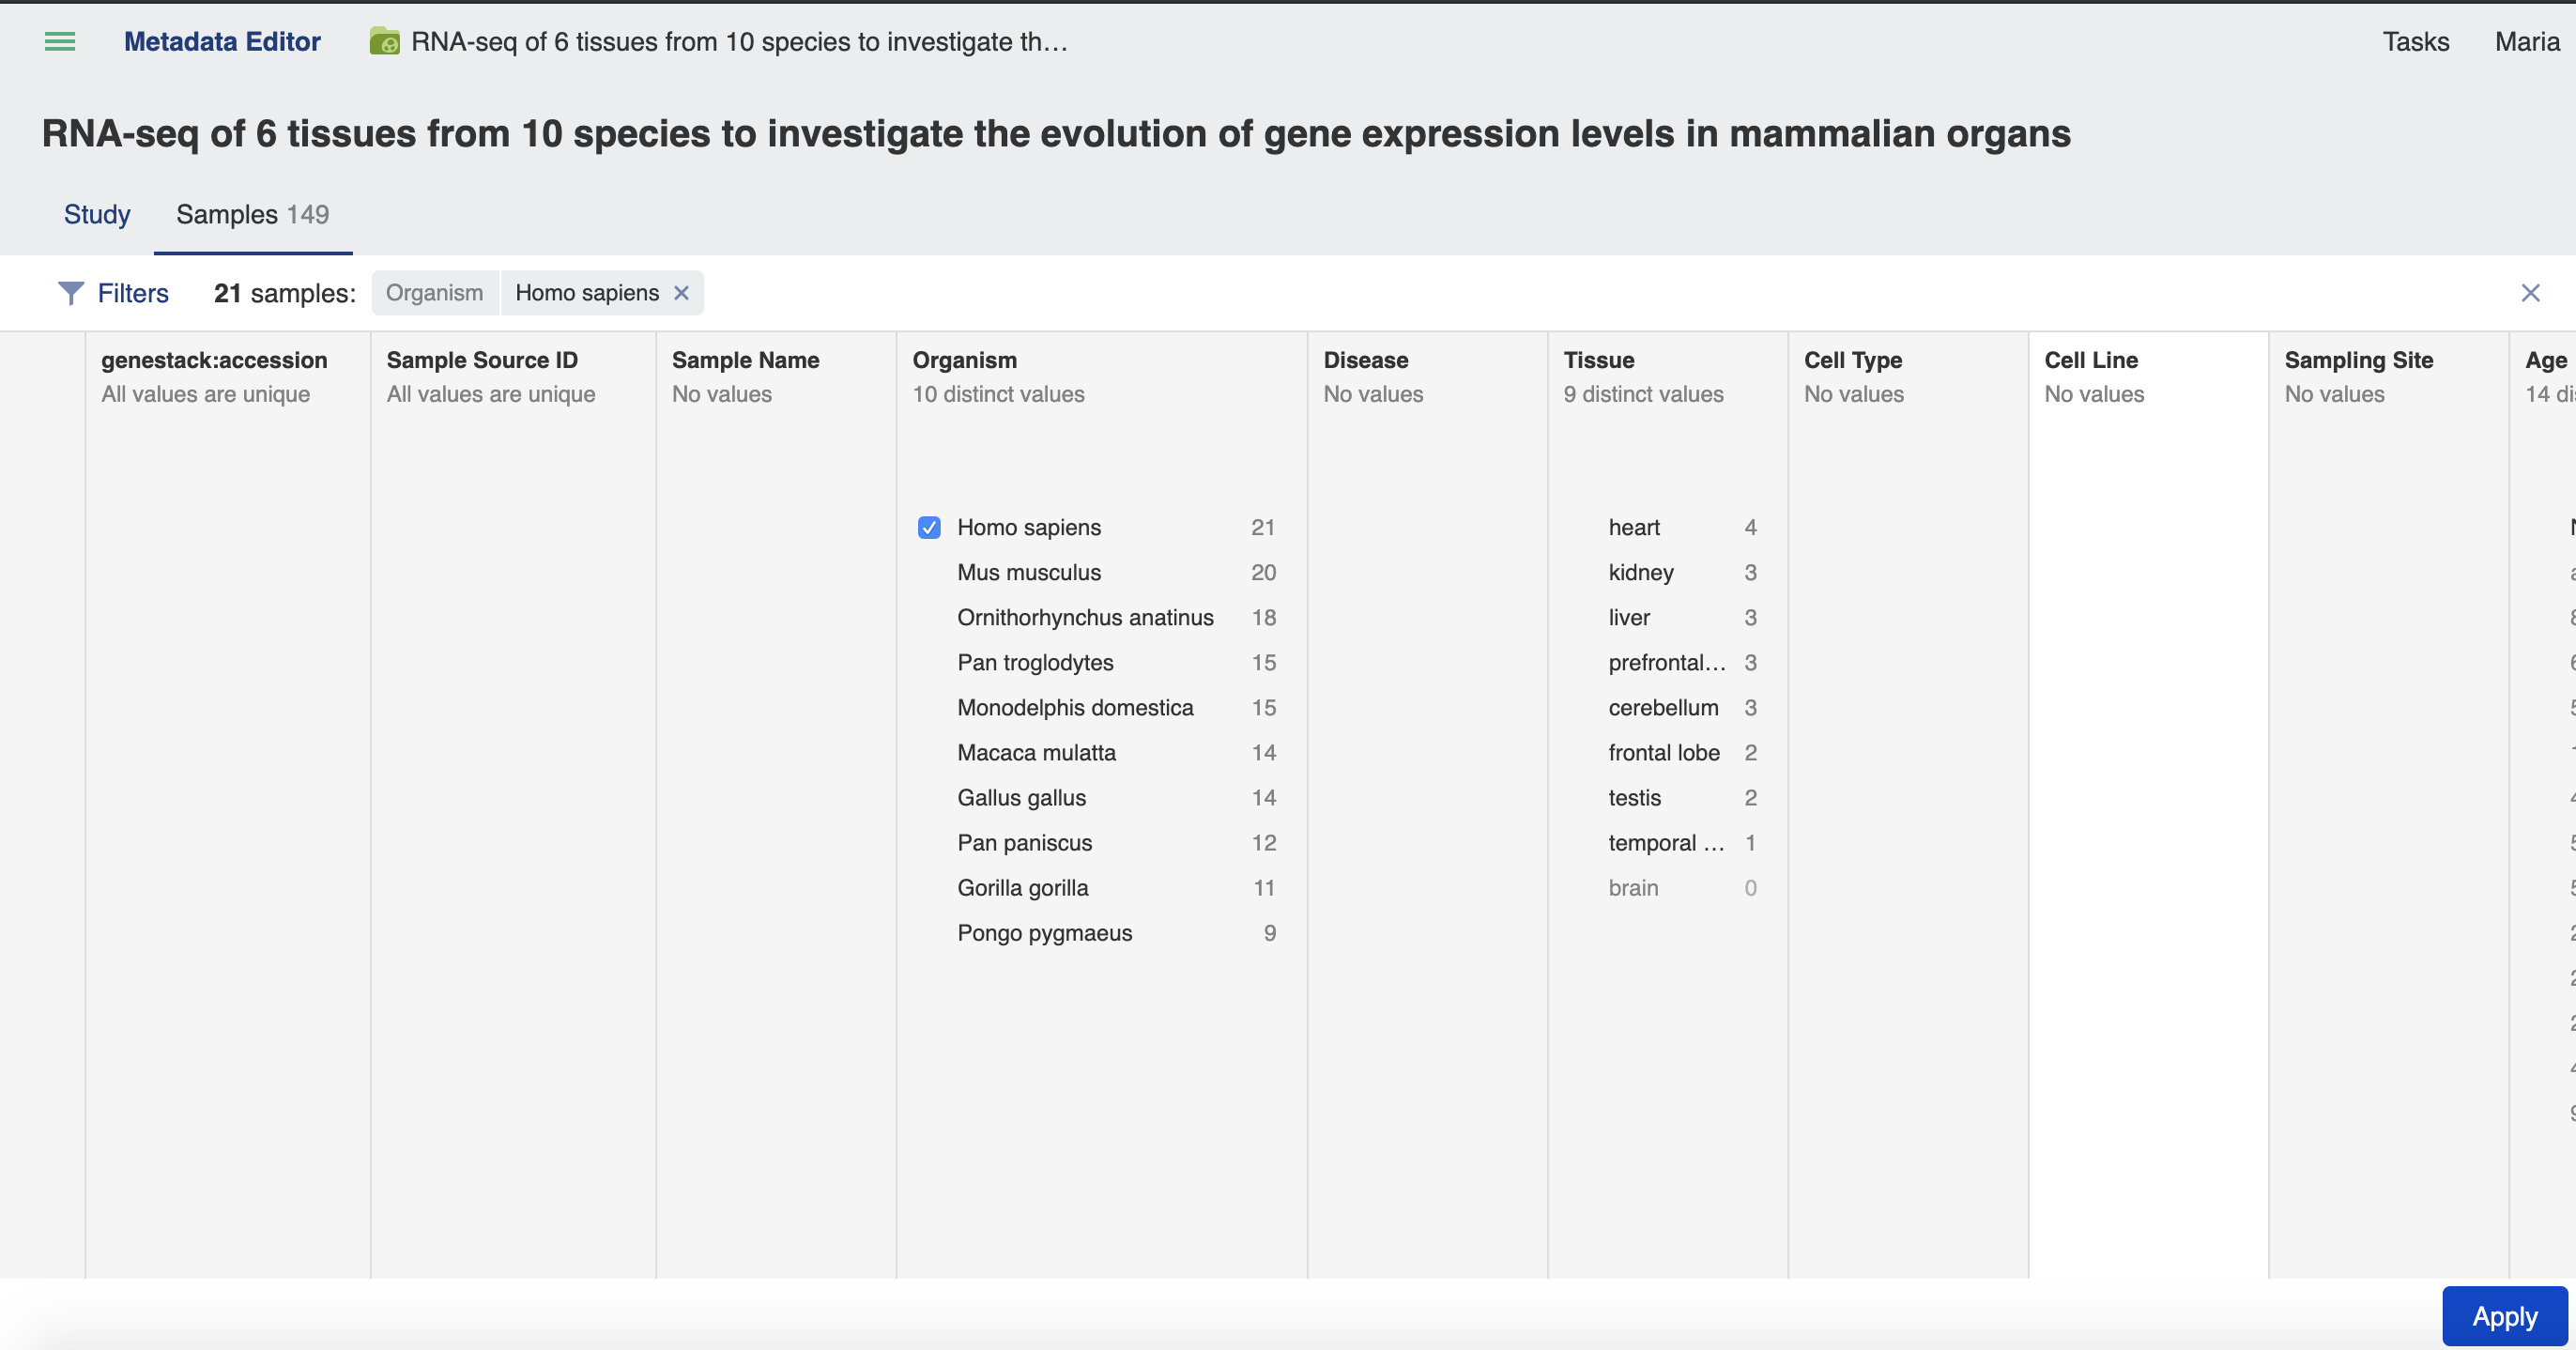This screenshot has height=1350, width=2576.
Task: Switch to the Study tab
Action: tap(97, 214)
